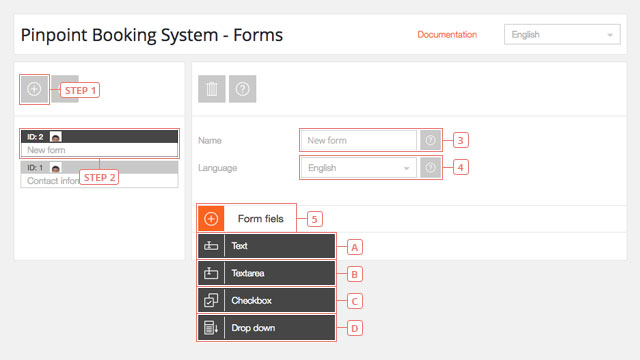
Task: Choose the Text field type icon
Action: pyautogui.click(x=211, y=246)
